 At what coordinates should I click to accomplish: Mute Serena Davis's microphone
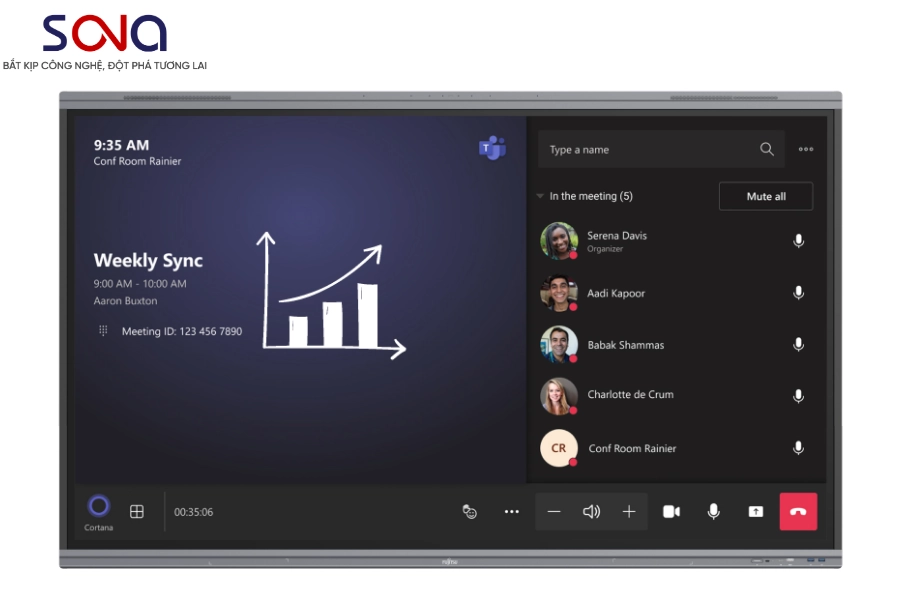click(798, 241)
